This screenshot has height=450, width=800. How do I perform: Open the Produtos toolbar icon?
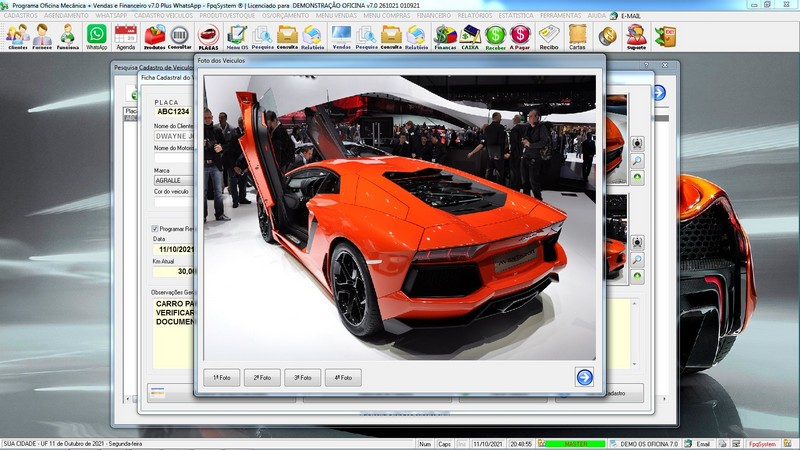click(154, 37)
